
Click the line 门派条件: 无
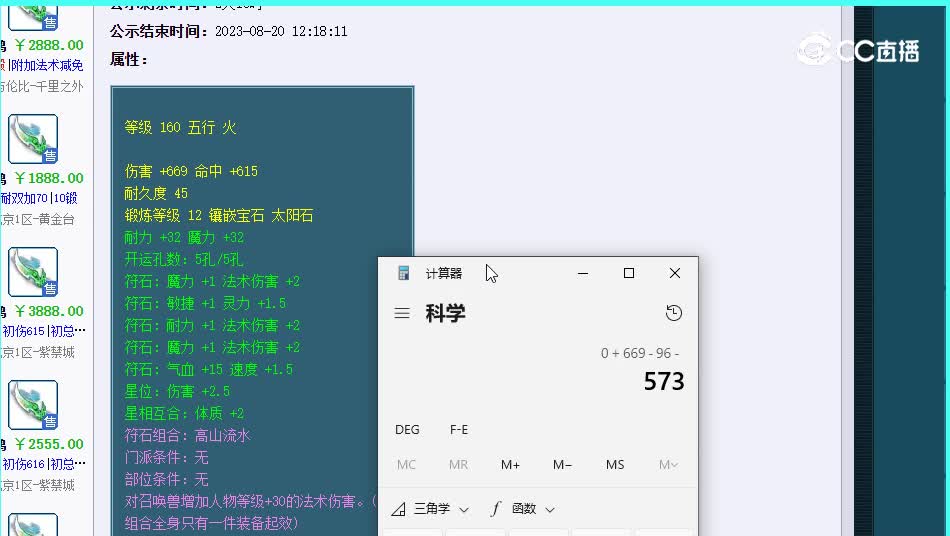[x=166, y=457]
